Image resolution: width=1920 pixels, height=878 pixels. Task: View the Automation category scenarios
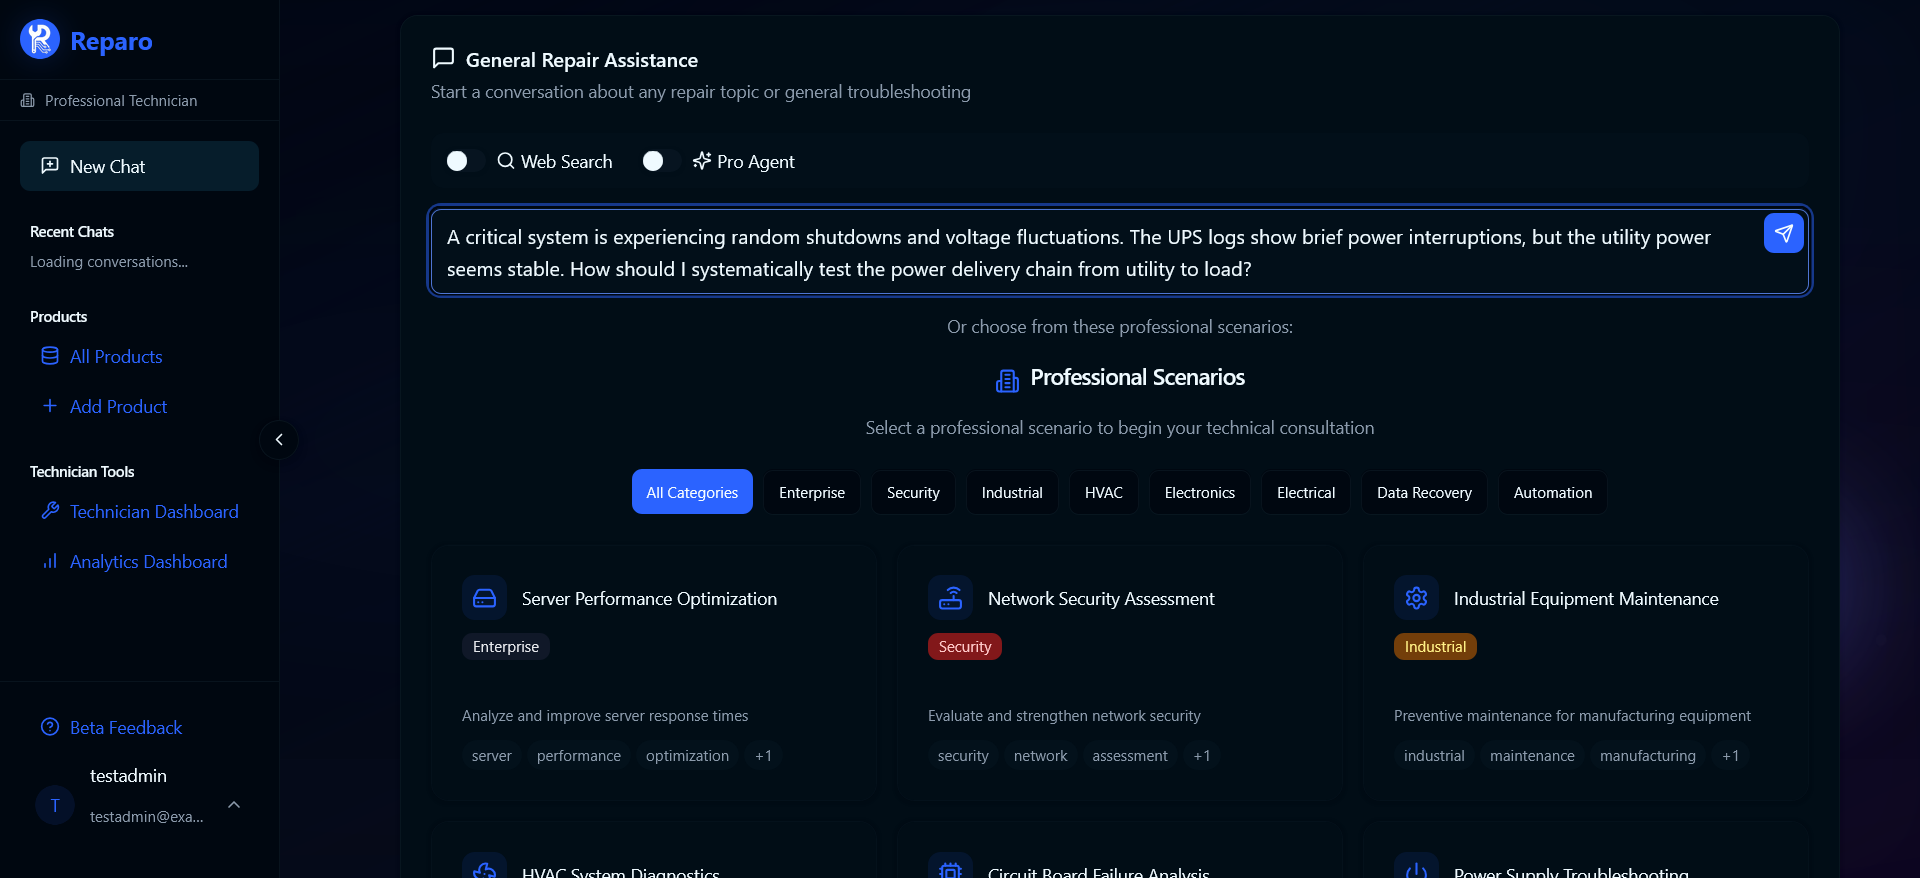coord(1553,492)
